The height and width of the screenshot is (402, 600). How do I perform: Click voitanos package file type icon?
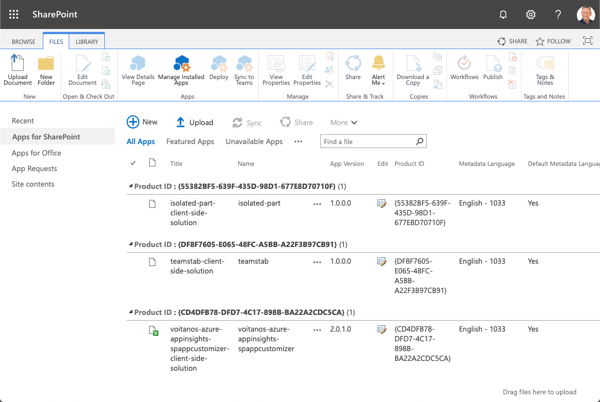click(153, 331)
